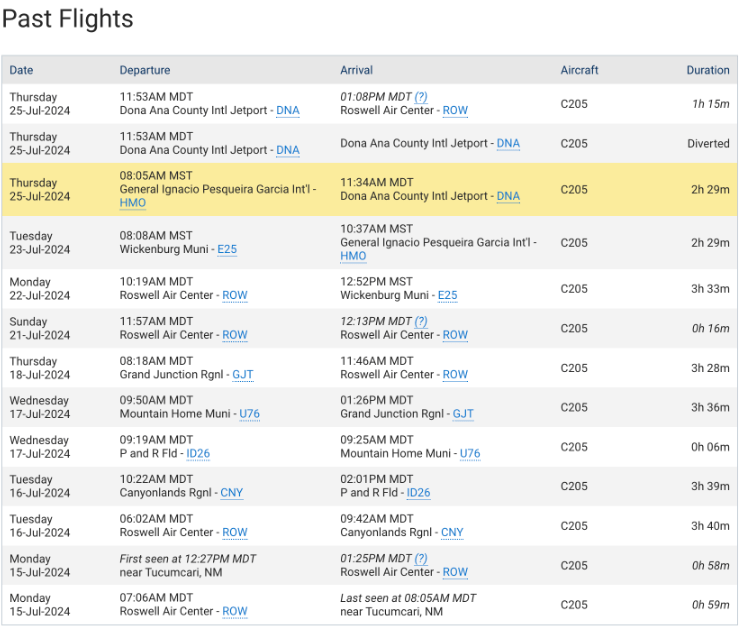This screenshot has width=741, height=627.
Task: Open ROW arrival link in the first row
Action: click(455, 111)
